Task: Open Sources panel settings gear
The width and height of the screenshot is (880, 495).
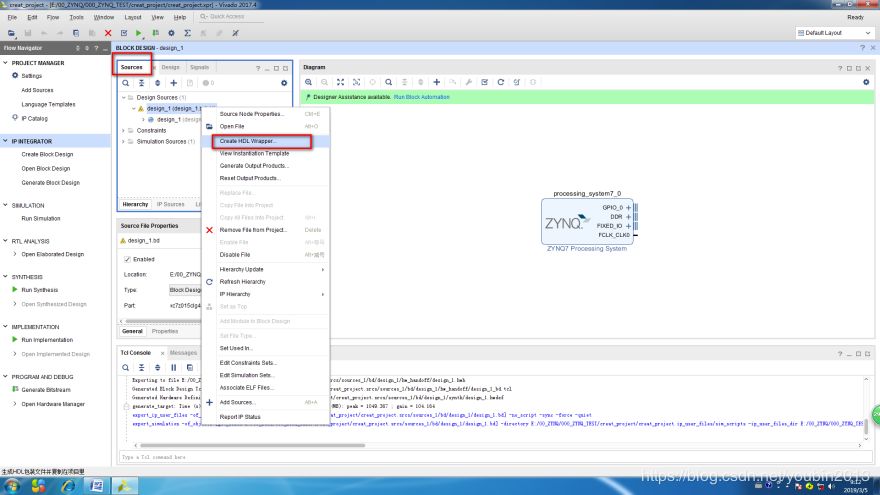Action: click(284, 83)
